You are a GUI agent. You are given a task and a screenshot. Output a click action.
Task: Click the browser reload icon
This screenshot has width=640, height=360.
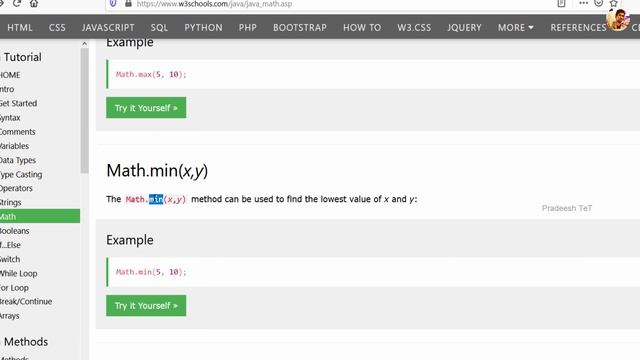click(x=17, y=3)
